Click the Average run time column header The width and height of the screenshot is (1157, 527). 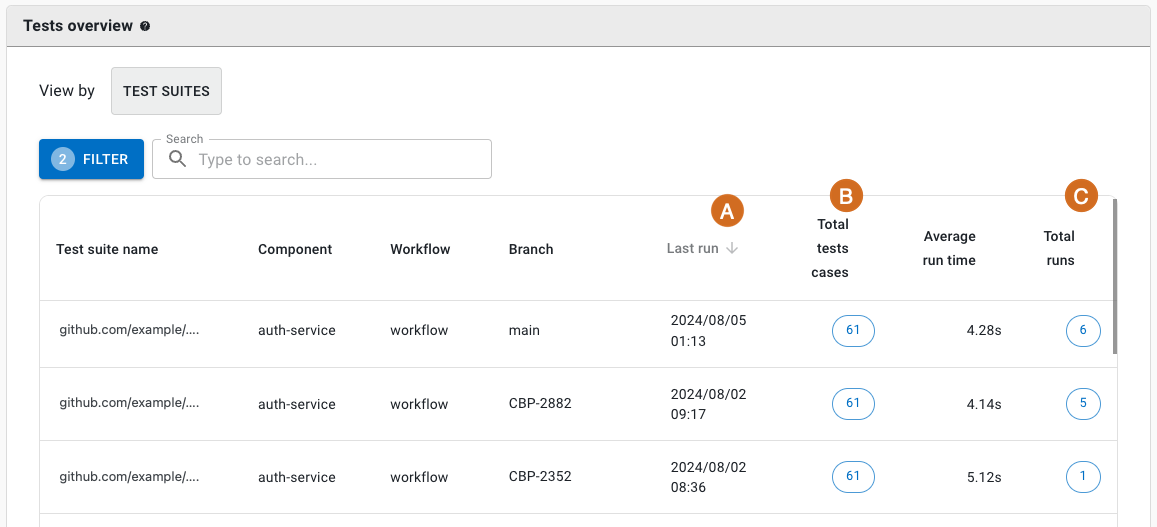coord(950,249)
